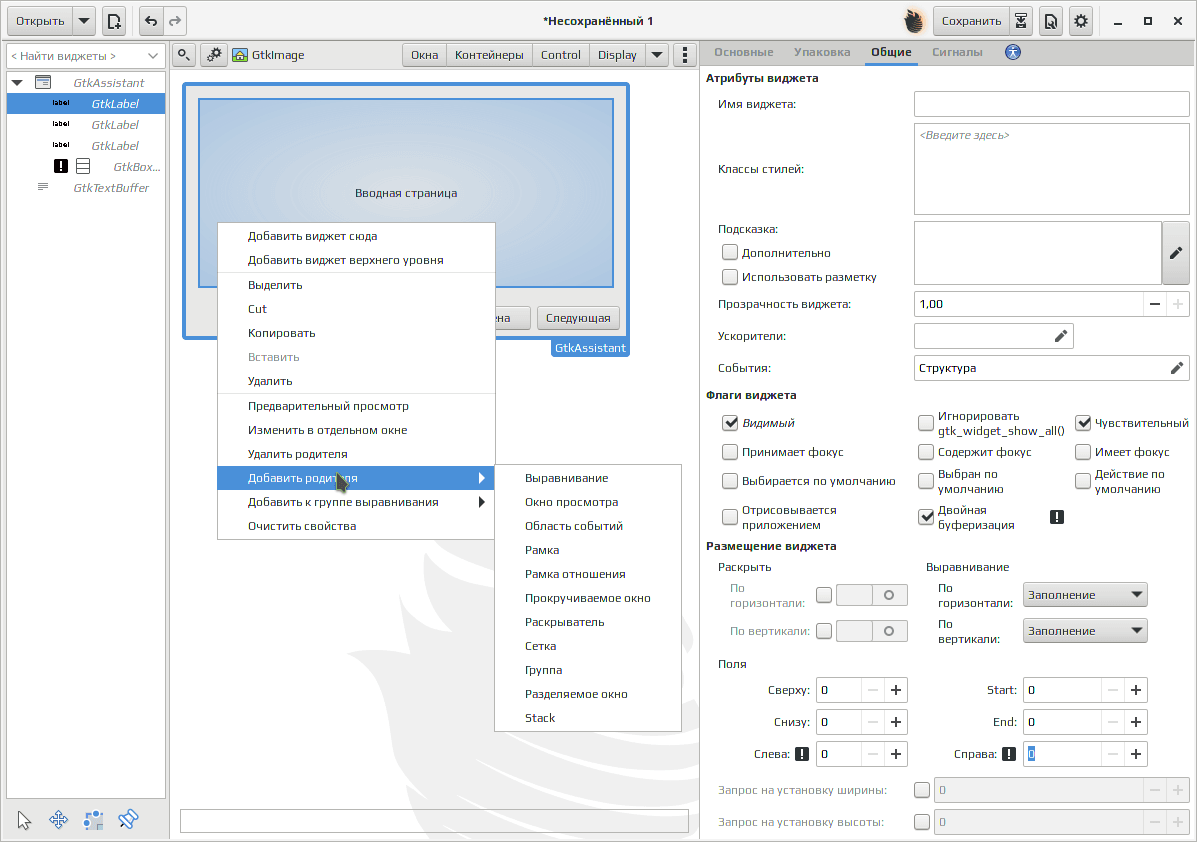Collapse the GtkAssistant tree node
Image resolution: width=1197 pixels, height=842 pixels.
[17, 82]
